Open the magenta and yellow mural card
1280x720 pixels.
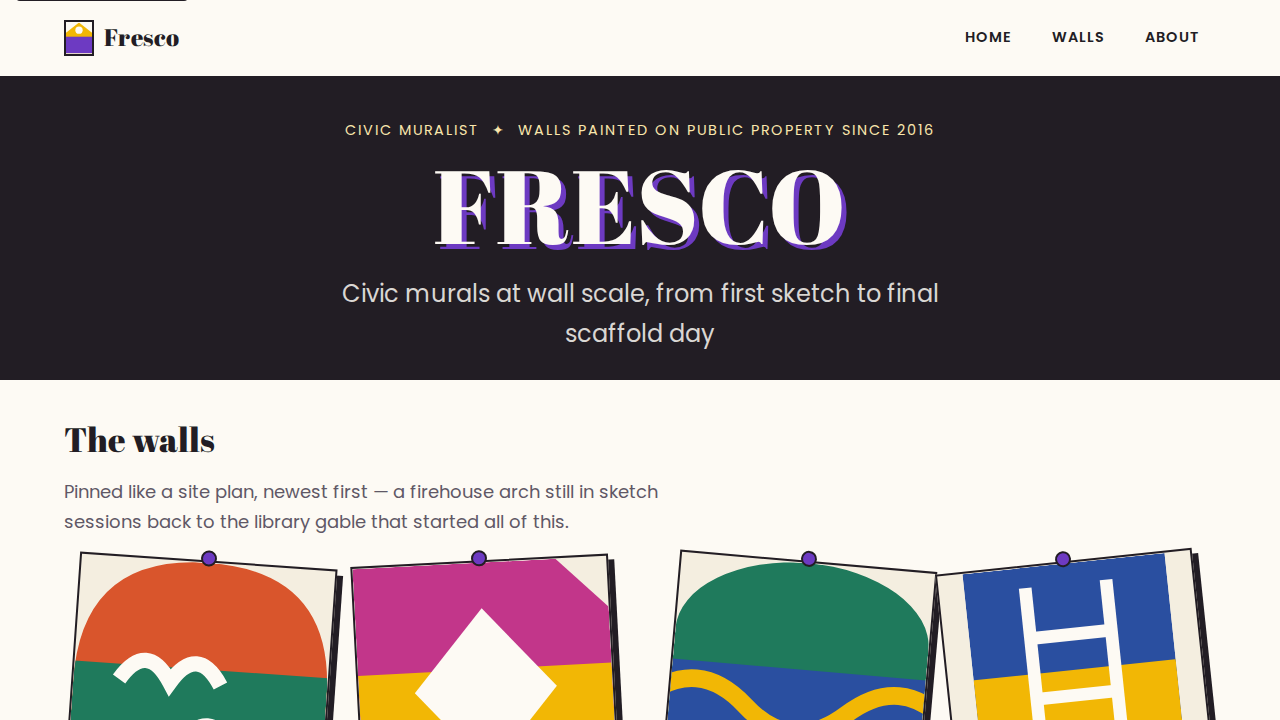(485, 638)
